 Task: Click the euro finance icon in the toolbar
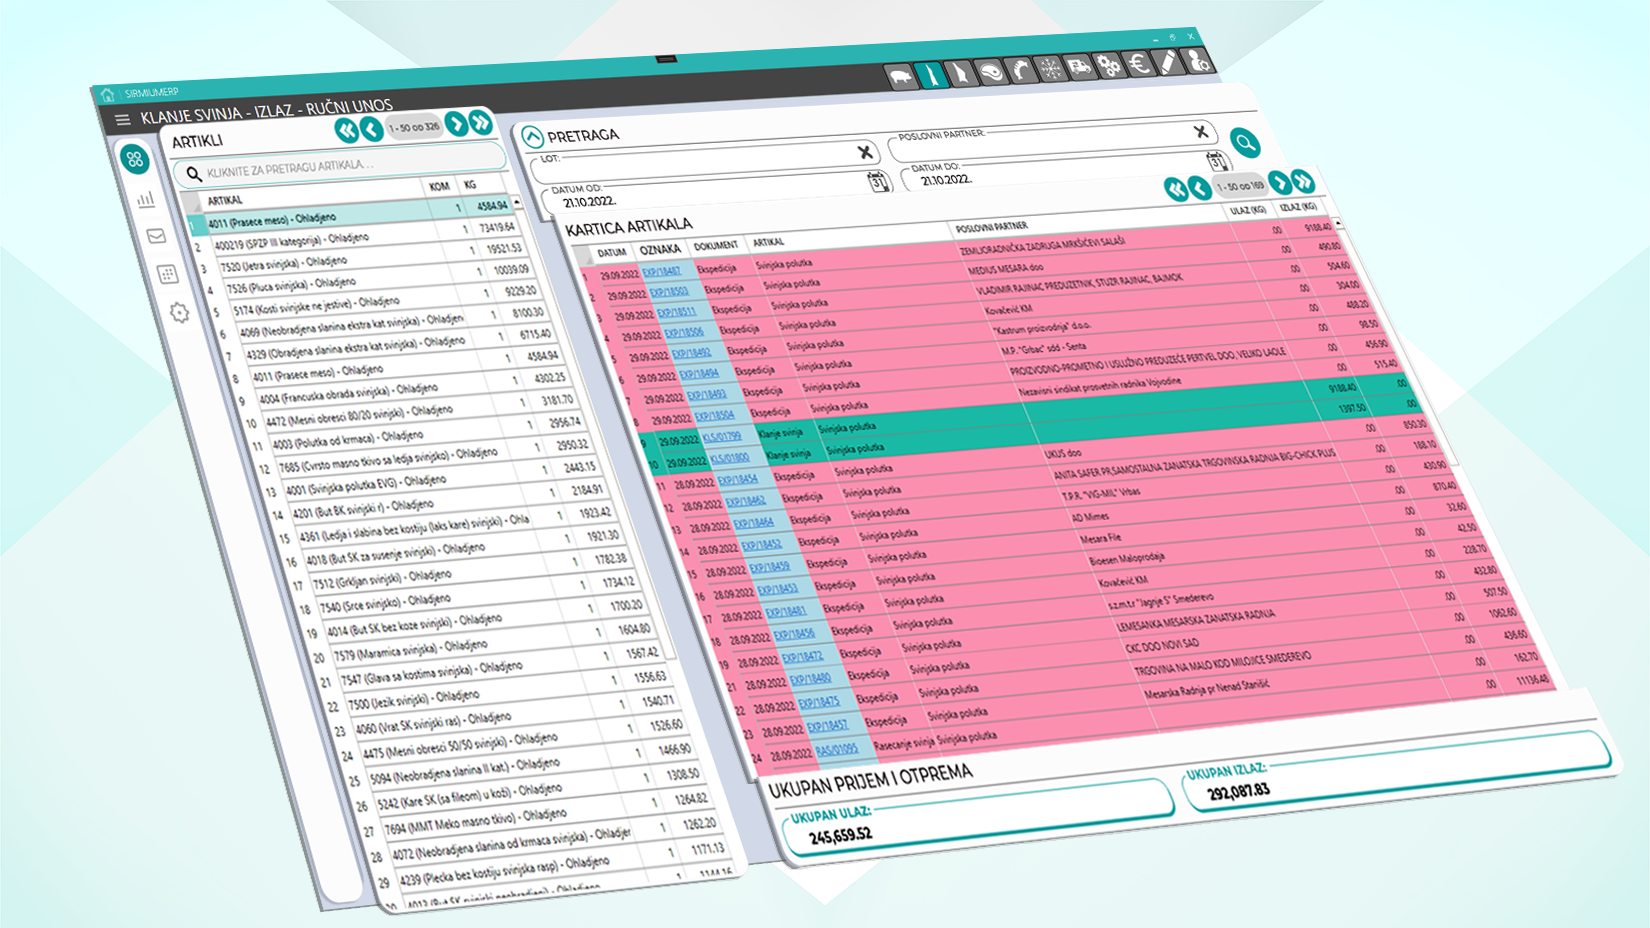pyautogui.click(x=1139, y=65)
